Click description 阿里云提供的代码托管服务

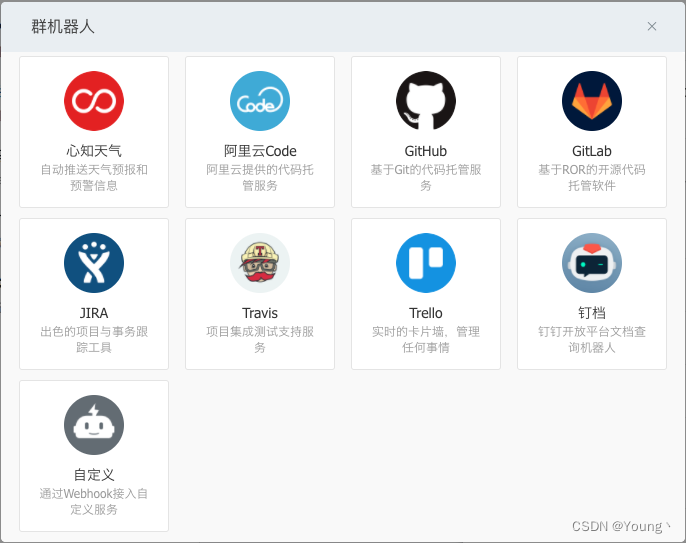coord(260,178)
